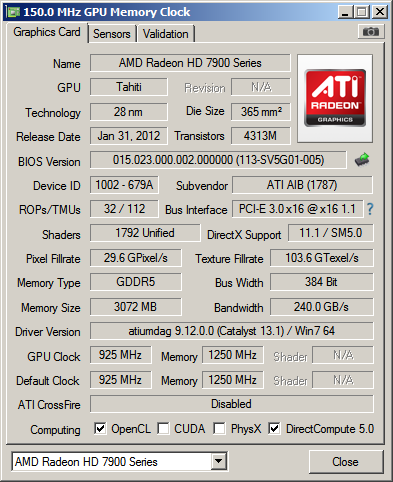Screen dimensions: 393x482
Task: Toggle the OpenCL checkbox
Action: point(100,428)
